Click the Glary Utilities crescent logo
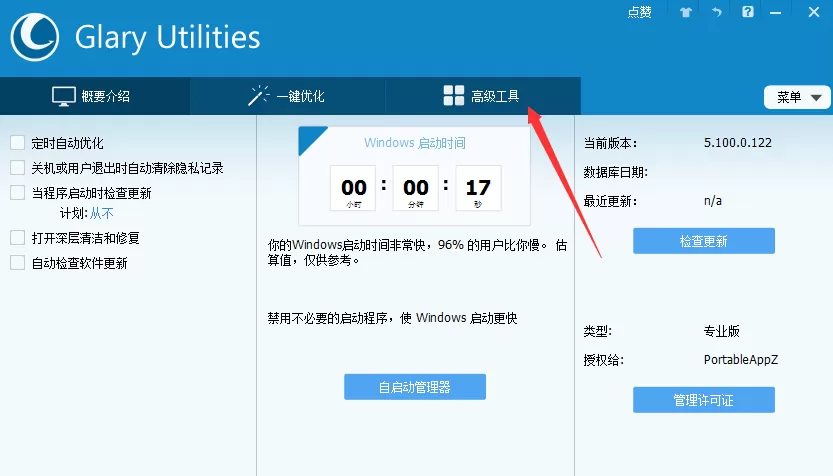 tap(35, 37)
